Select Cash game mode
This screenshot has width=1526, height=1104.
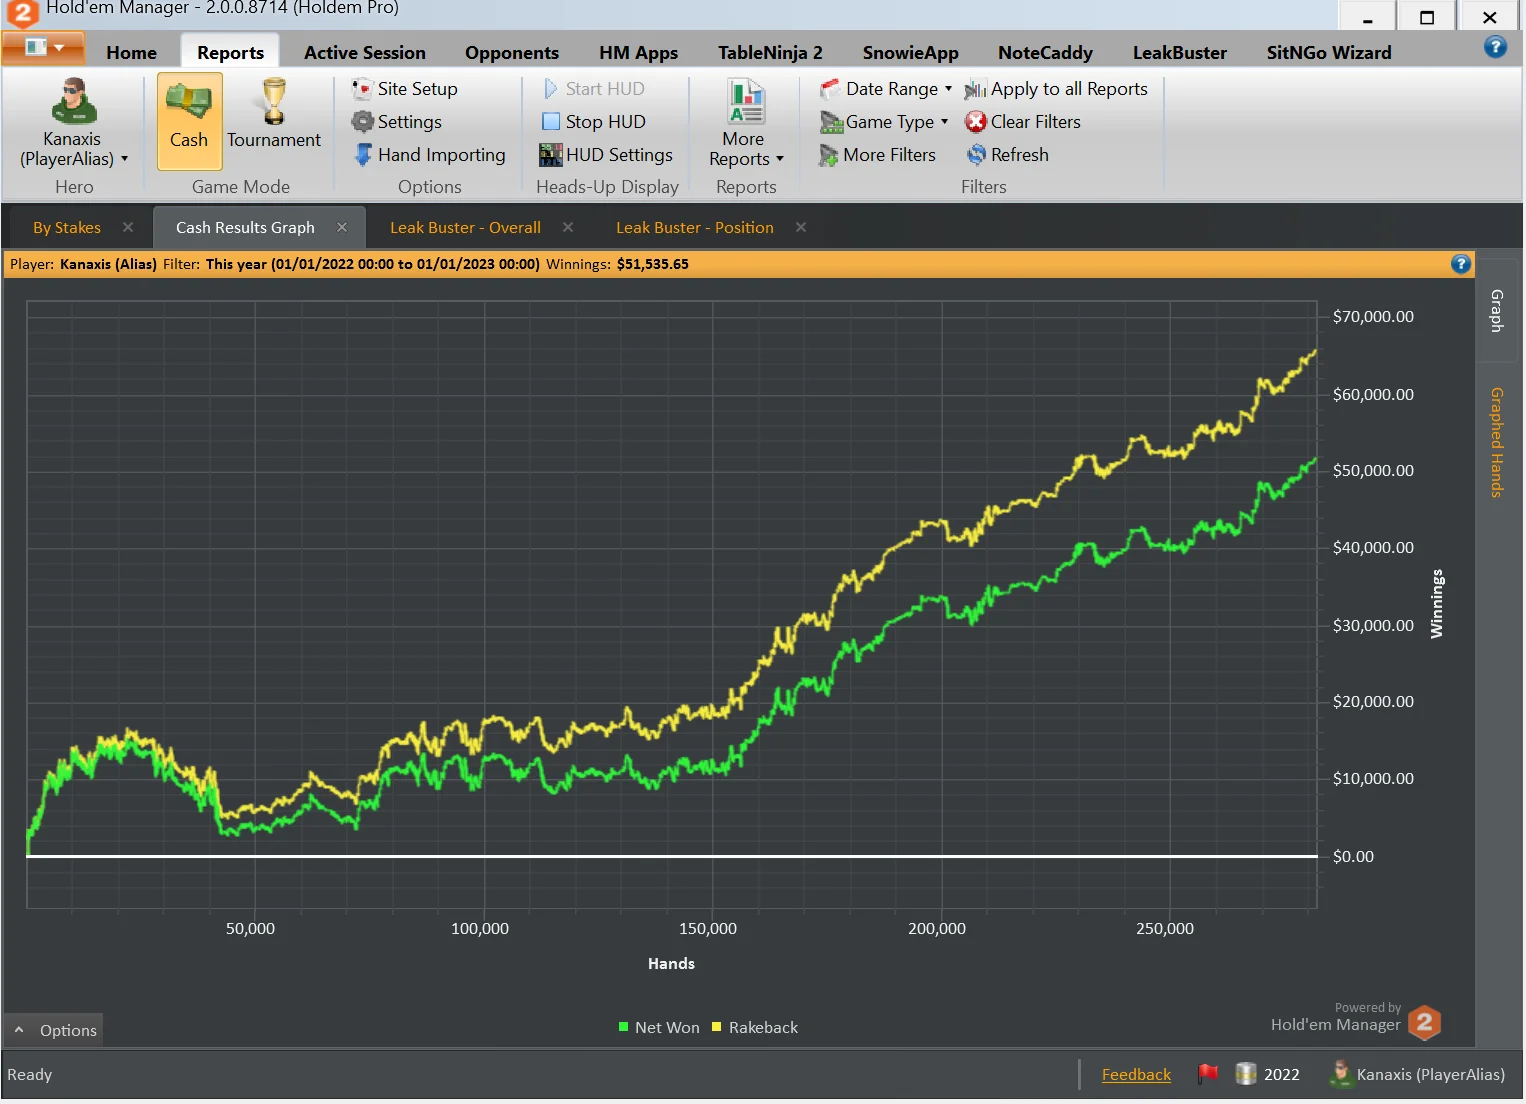point(189,118)
